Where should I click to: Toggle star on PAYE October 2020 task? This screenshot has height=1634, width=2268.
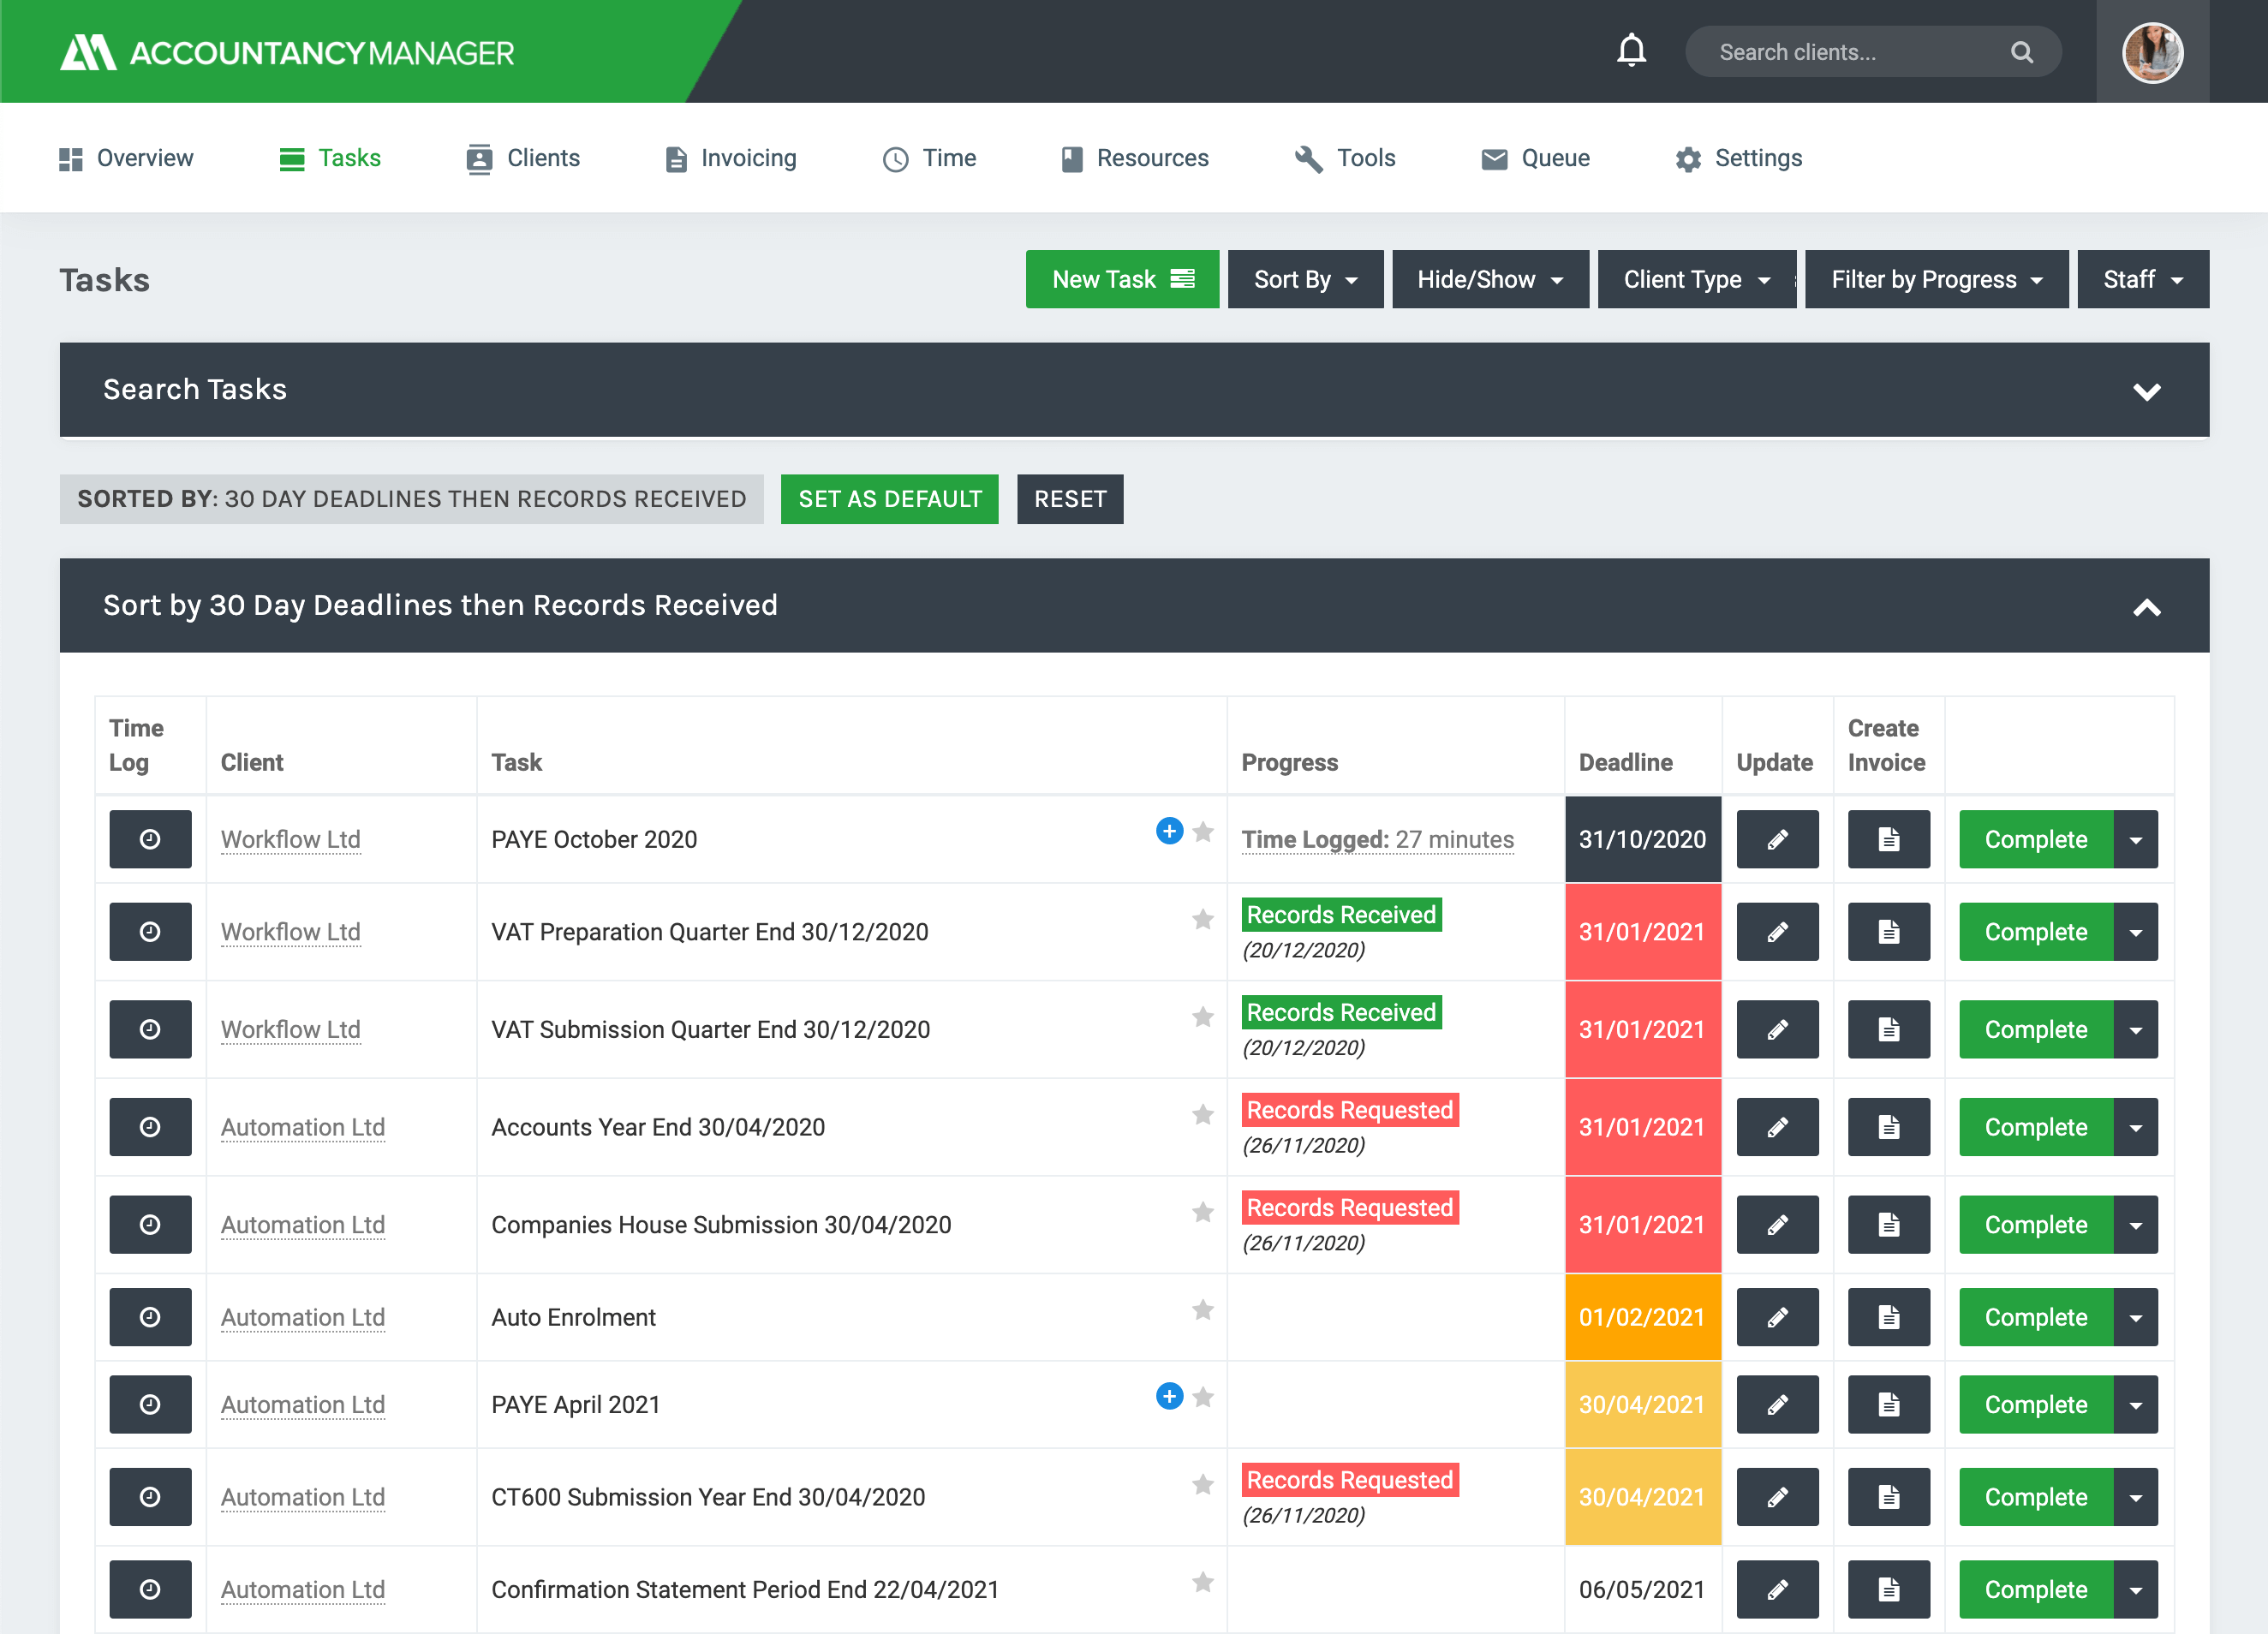click(x=1203, y=832)
